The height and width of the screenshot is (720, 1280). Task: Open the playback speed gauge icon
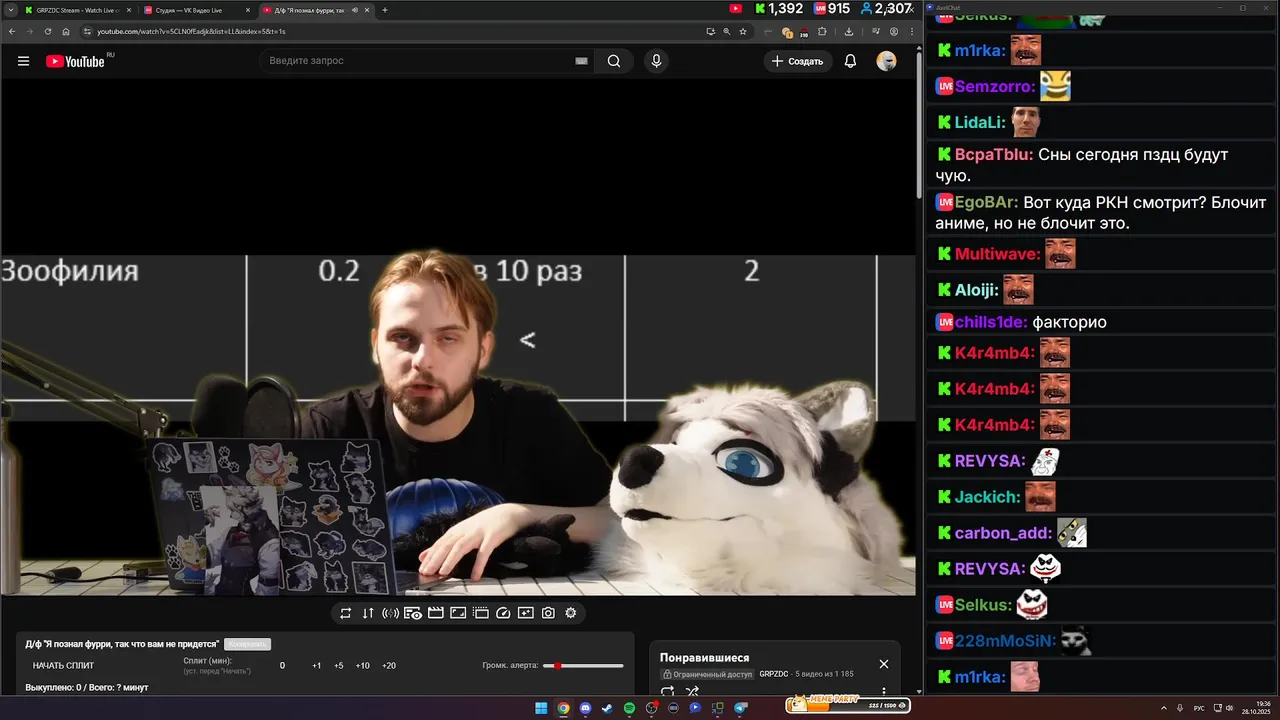(503, 613)
